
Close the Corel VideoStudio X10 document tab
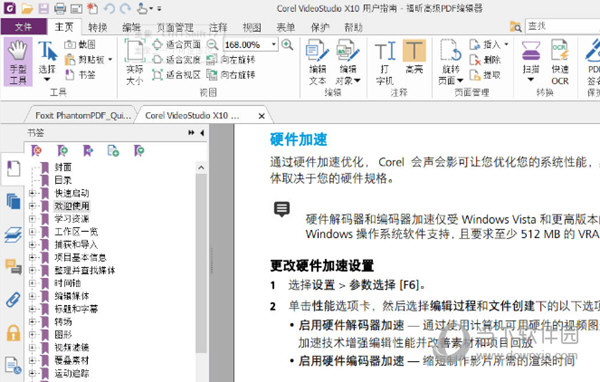262,116
